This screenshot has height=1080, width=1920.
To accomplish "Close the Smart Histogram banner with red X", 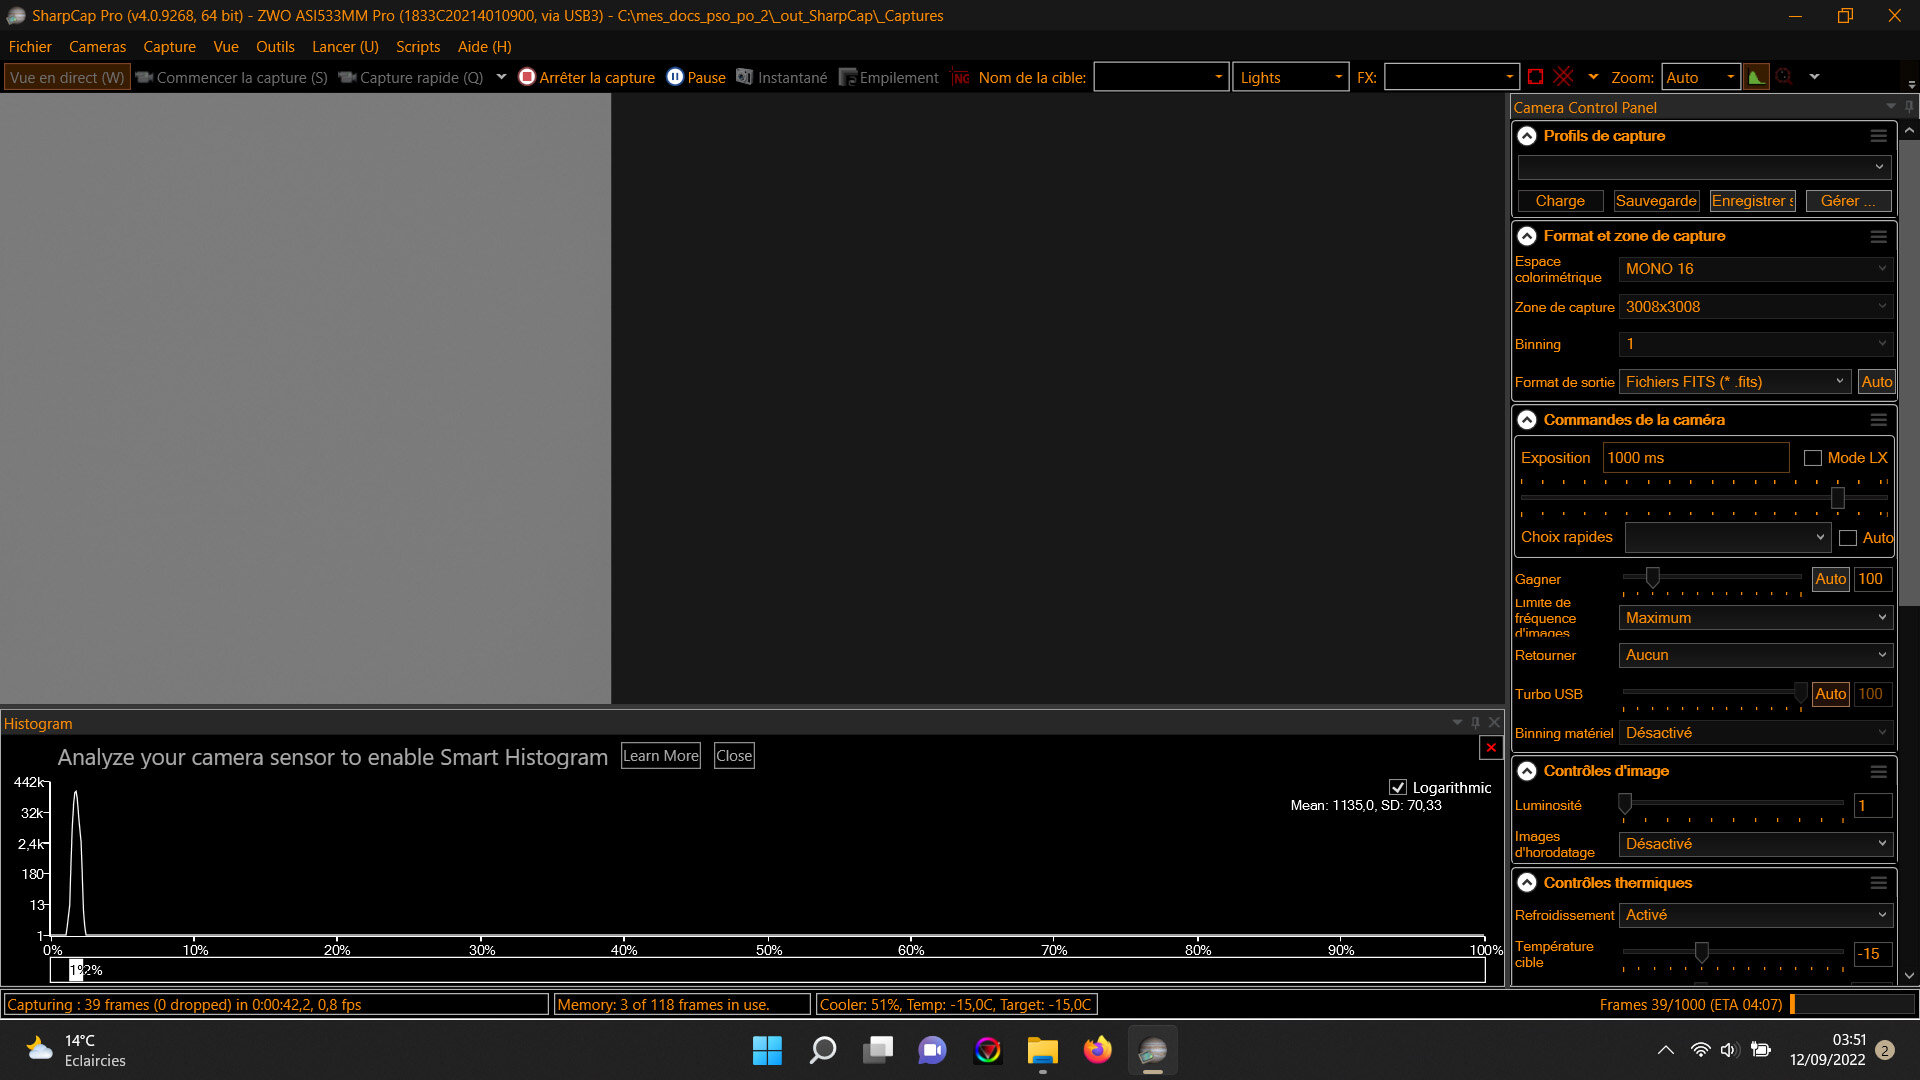I will [1490, 747].
